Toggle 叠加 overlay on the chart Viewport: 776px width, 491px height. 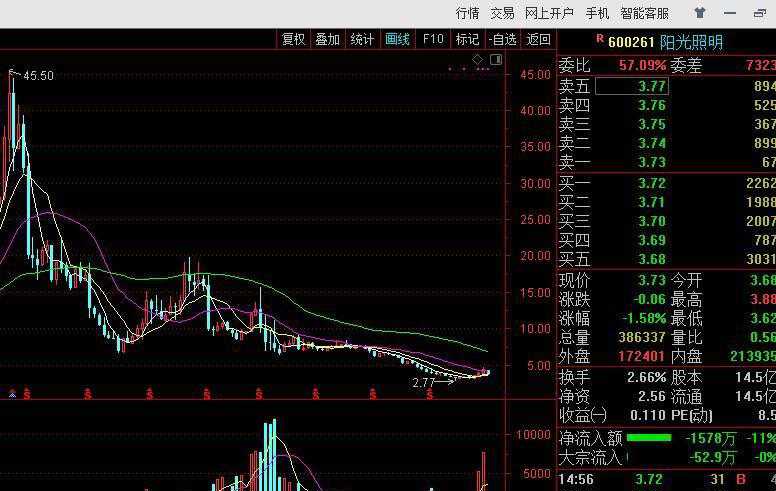327,39
